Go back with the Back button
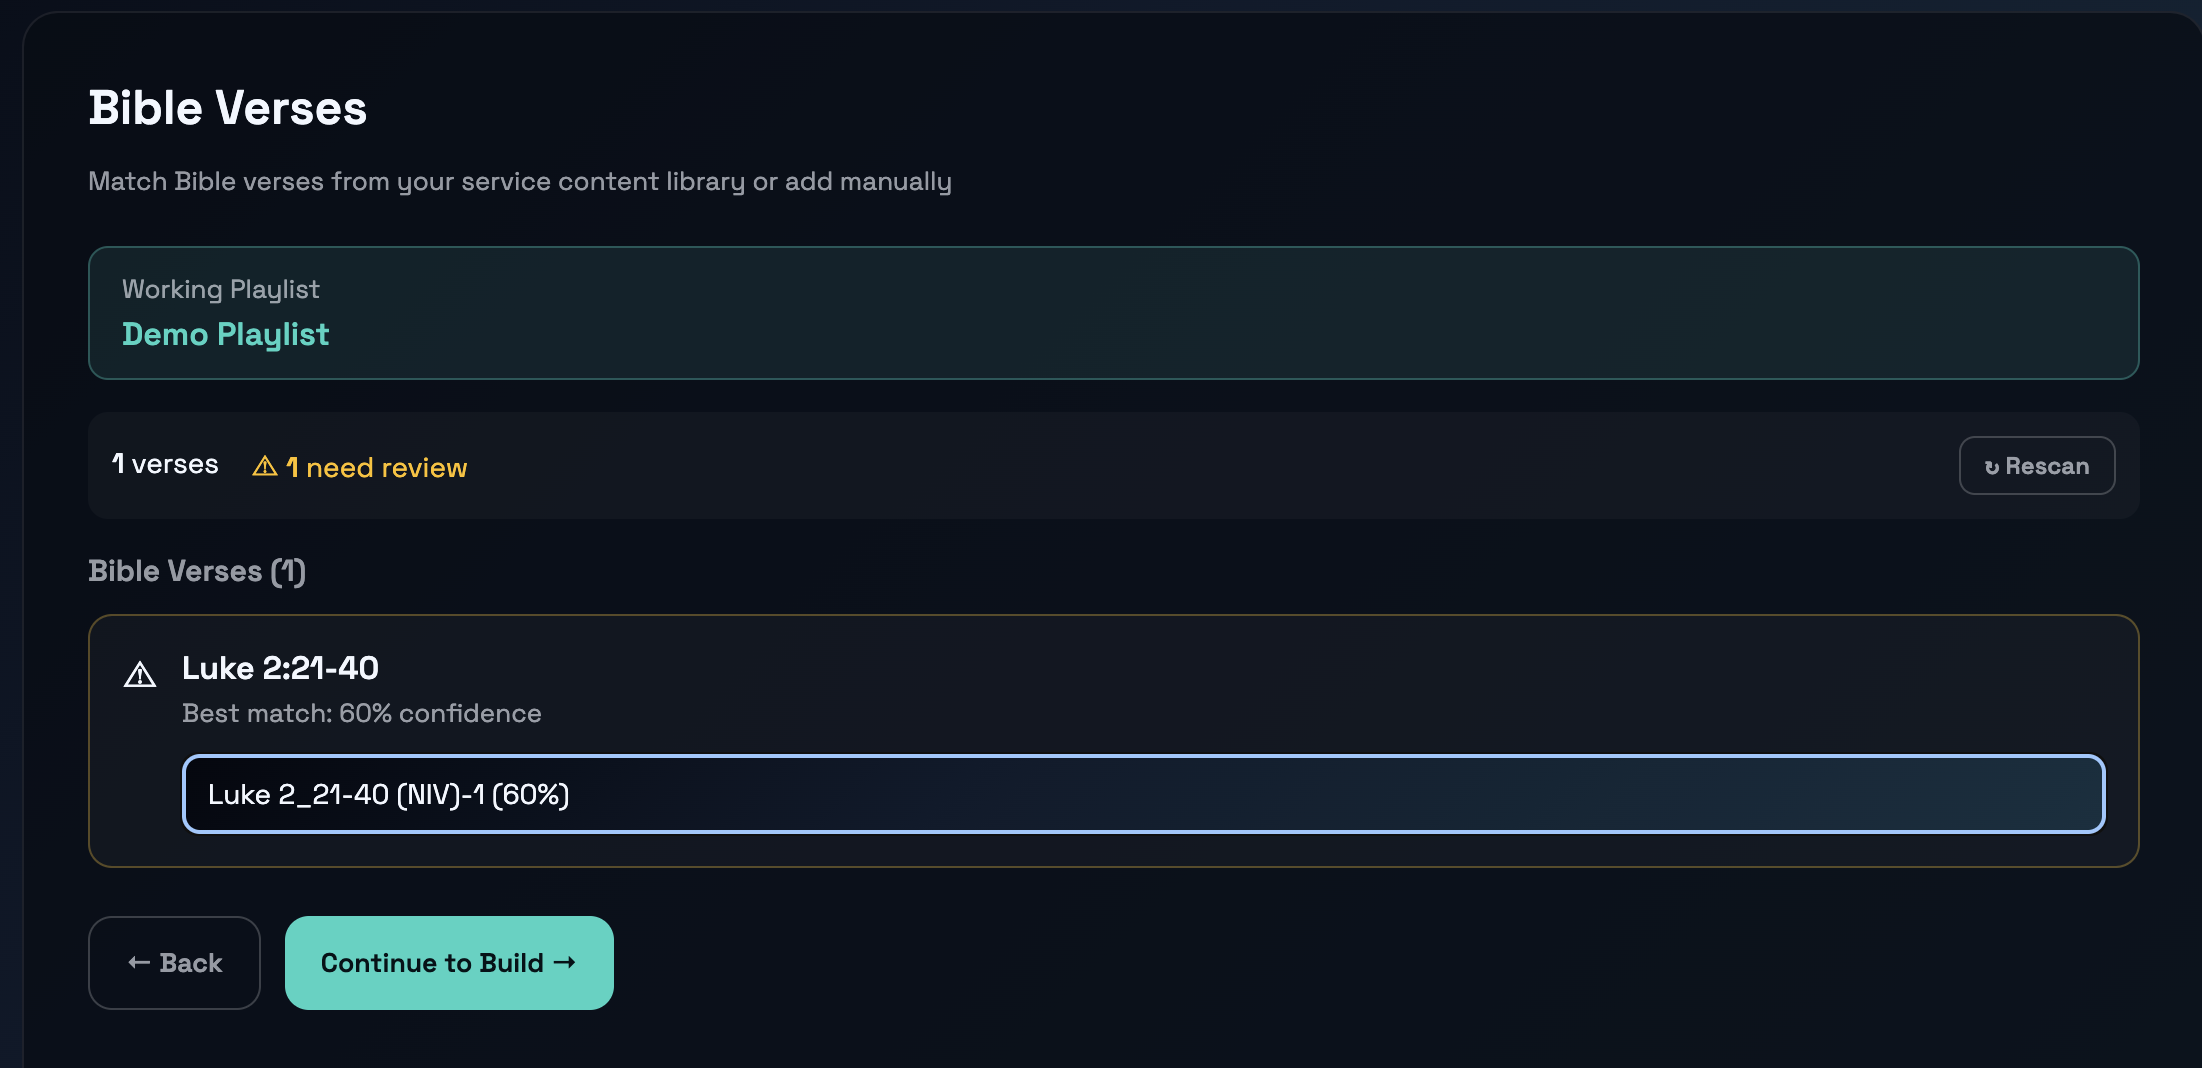The image size is (2202, 1068). [174, 963]
